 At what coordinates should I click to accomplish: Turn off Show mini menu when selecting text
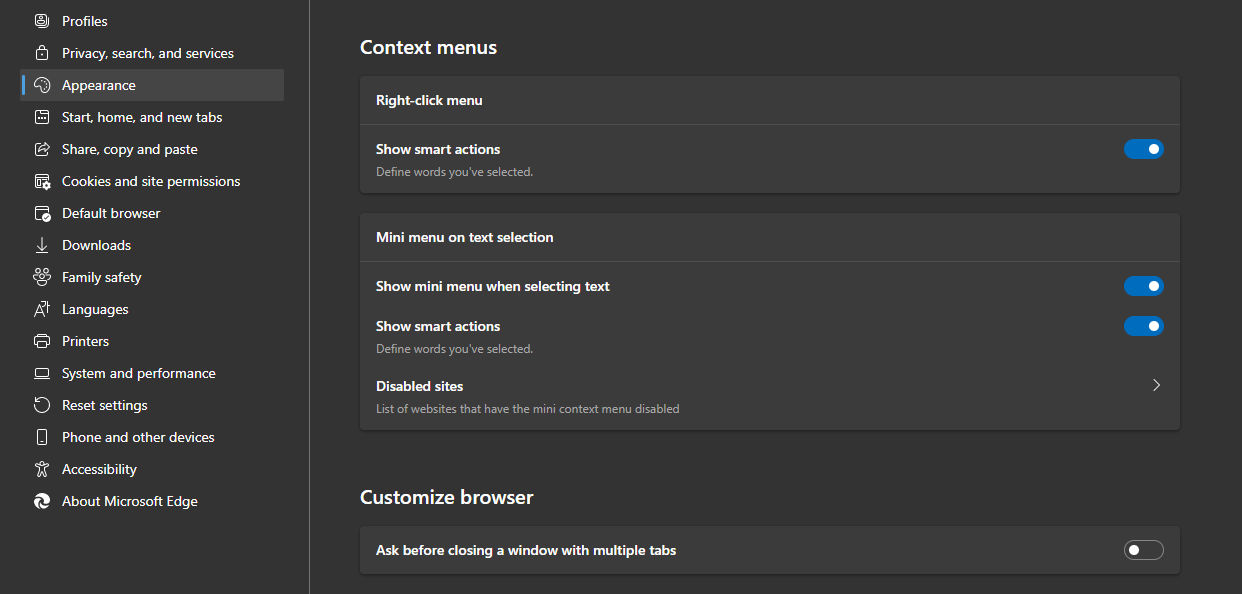[x=1143, y=286]
